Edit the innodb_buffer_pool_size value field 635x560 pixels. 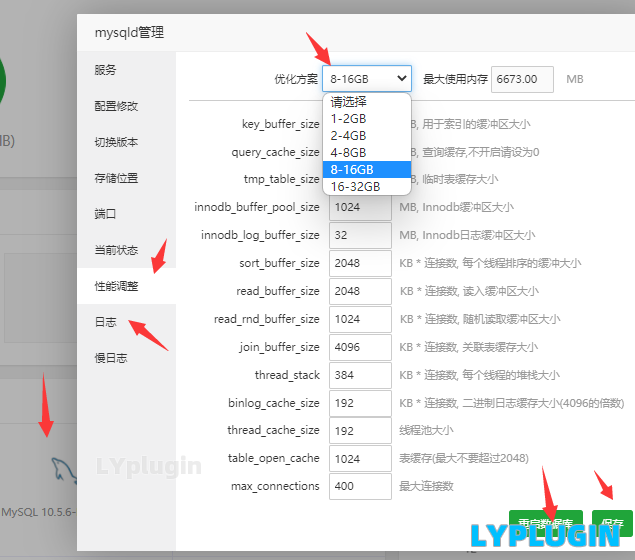click(x=360, y=207)
